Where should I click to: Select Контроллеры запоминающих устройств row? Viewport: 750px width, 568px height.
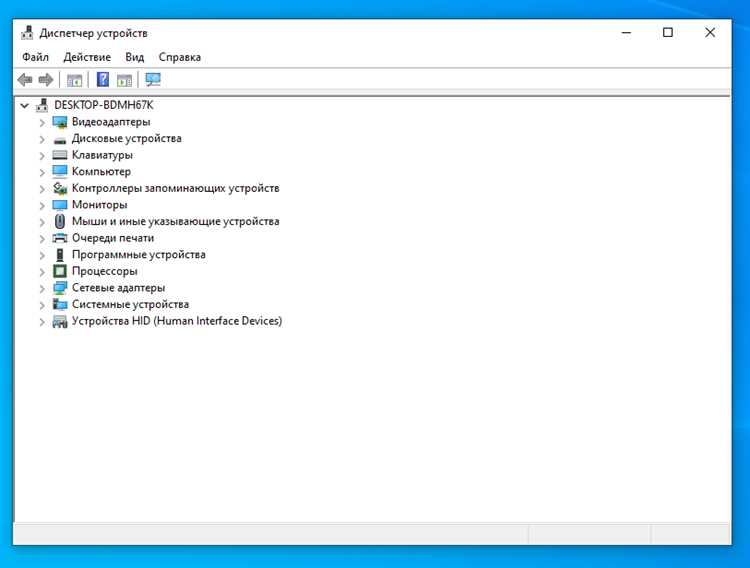pyautogui.click(x=176, y=188)
